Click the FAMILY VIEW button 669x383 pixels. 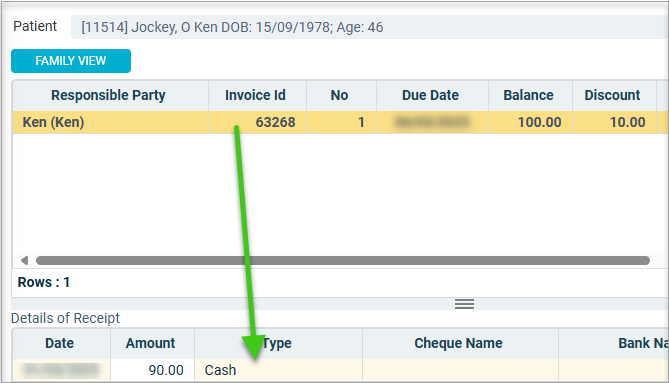pyautogui.click(x=71, y=61)
